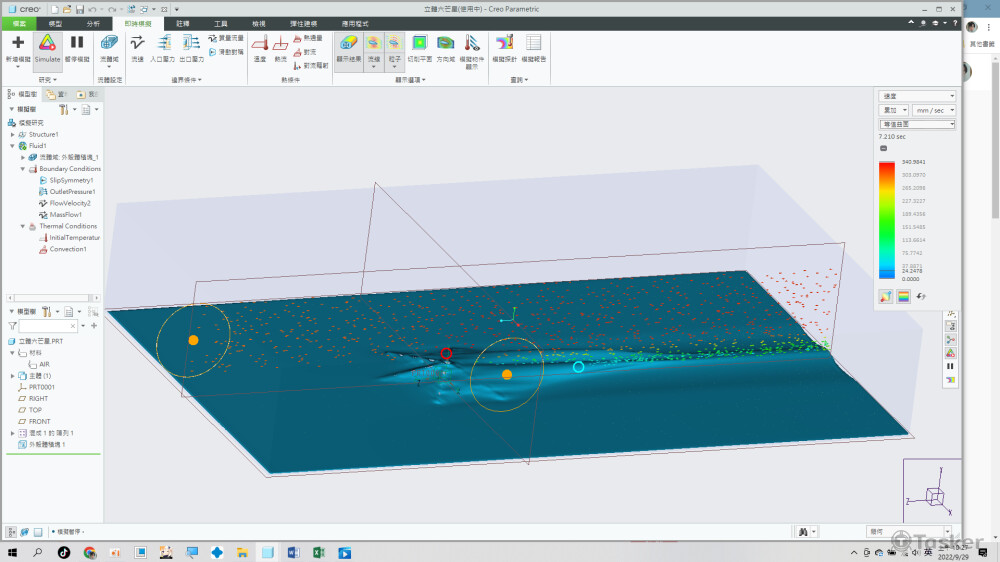This screenshot has width=1000, height=562.
Task: Expand the Structure1 tree node
Action: pyautogui.click(x=12, y=134)
